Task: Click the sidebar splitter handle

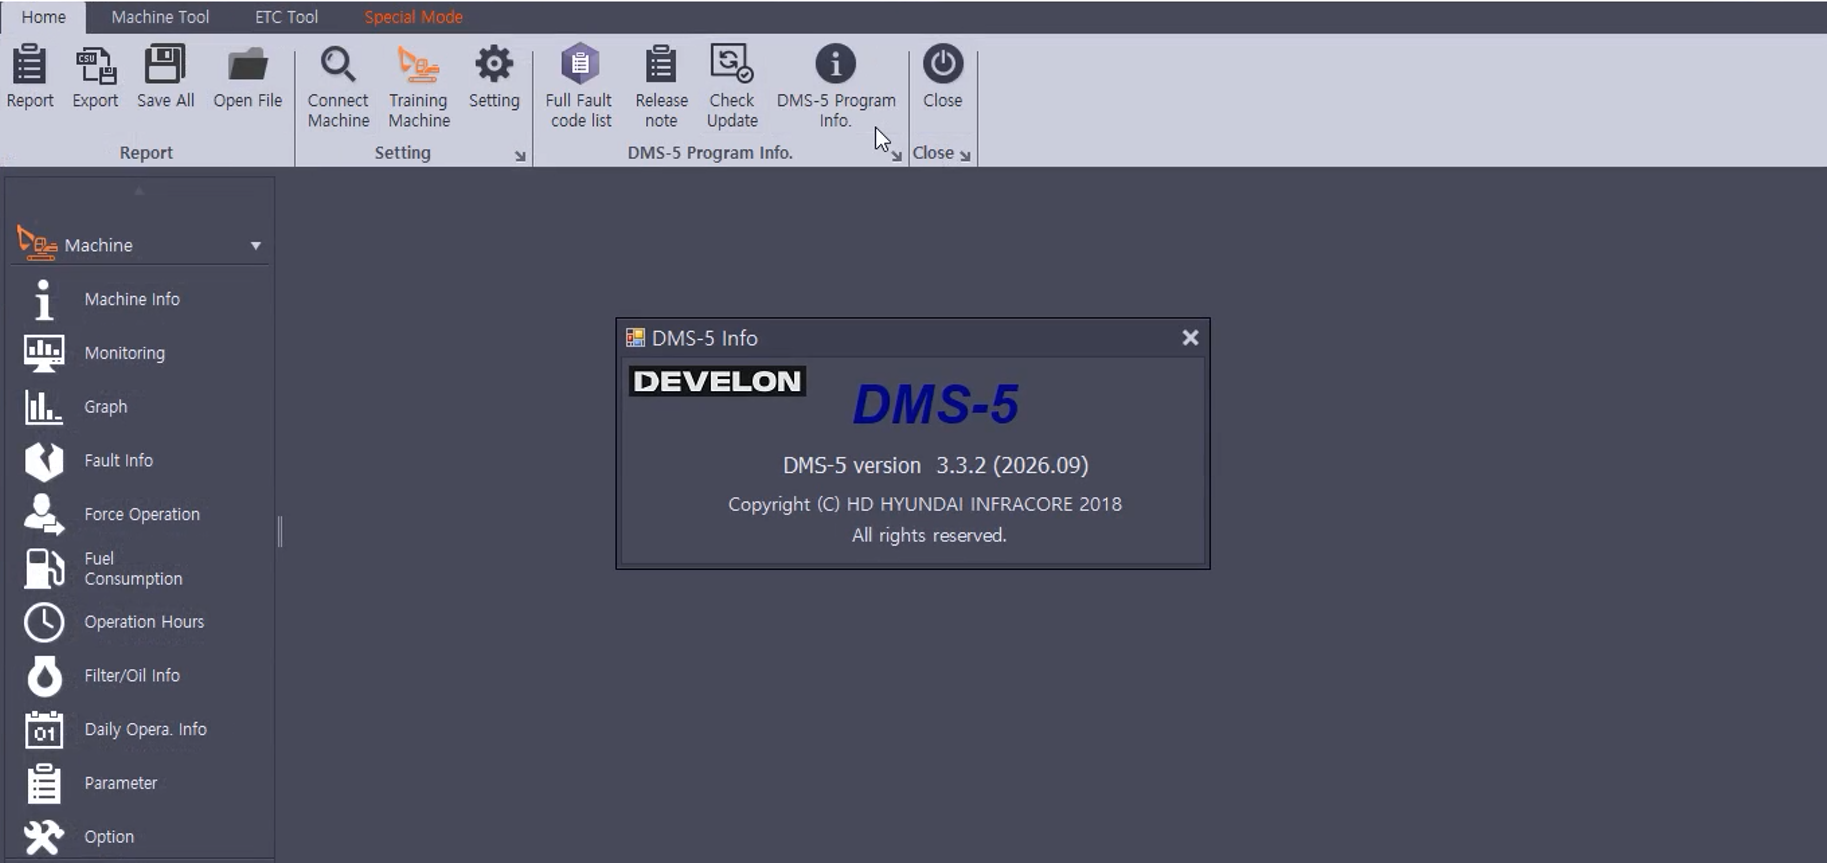Action: click(x=280, y=531)
